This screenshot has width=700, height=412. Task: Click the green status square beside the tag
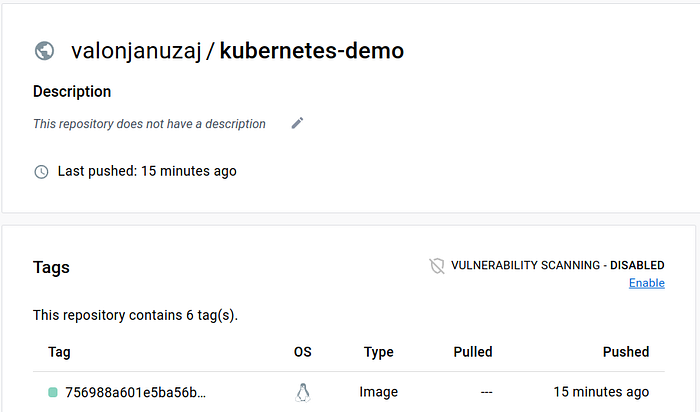[52, 392]
